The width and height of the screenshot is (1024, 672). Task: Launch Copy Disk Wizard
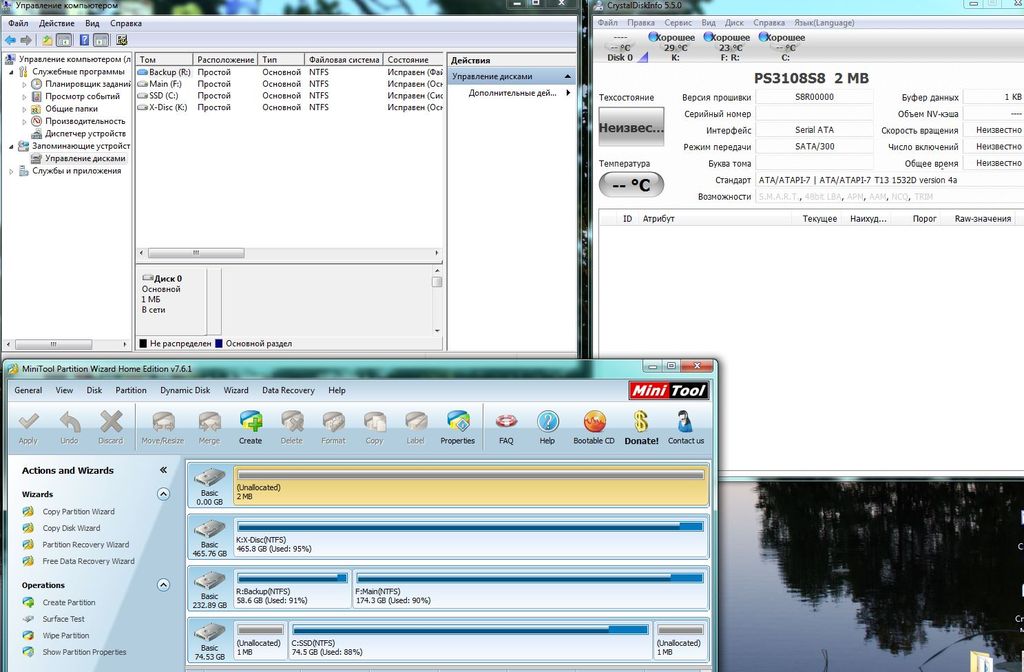[x=71, y=528]
